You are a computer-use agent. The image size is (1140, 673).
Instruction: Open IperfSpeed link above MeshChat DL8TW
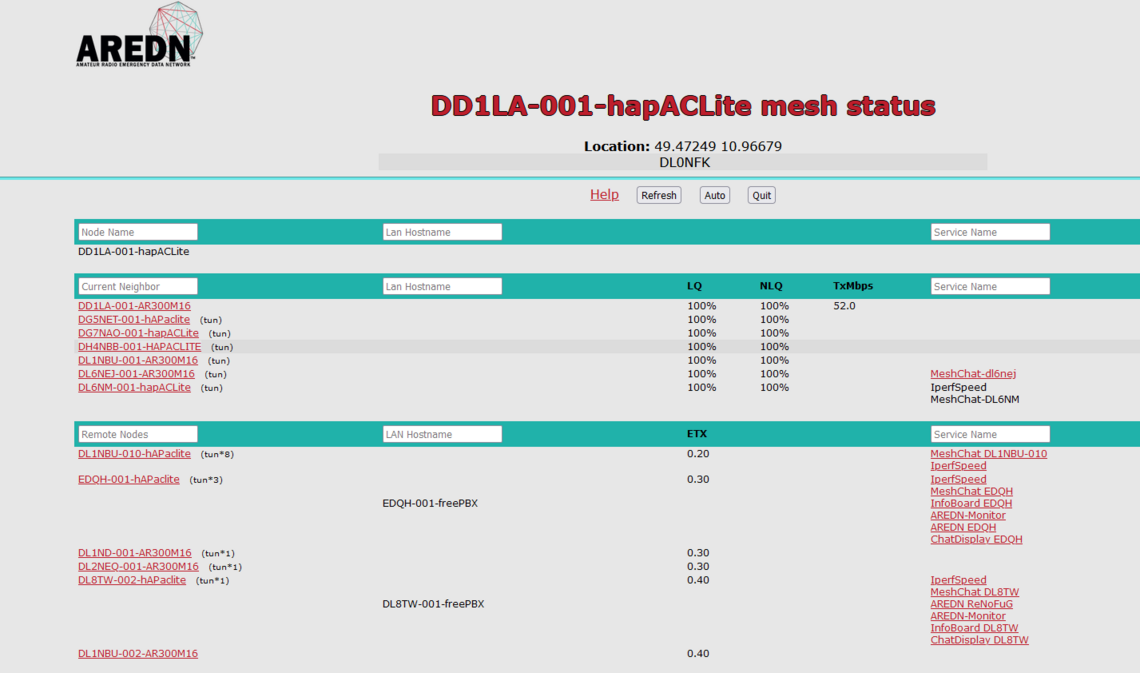pos(958,581)
